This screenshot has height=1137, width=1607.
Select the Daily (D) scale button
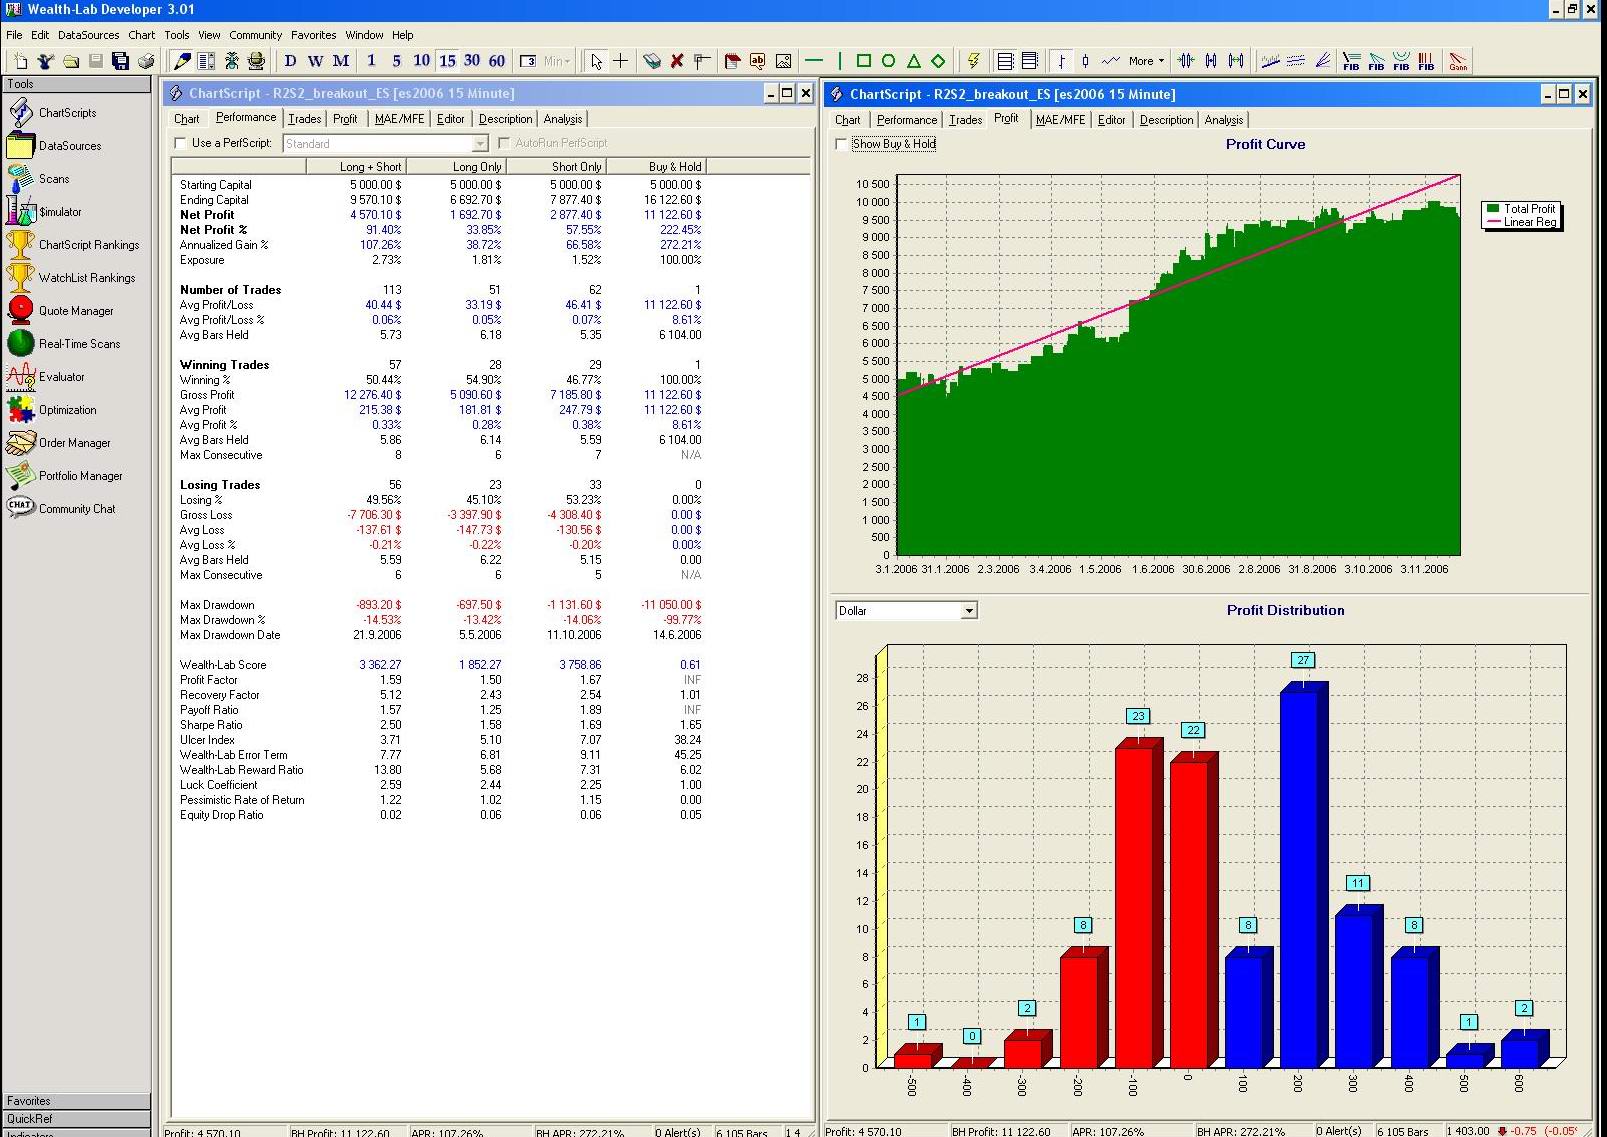291,61
